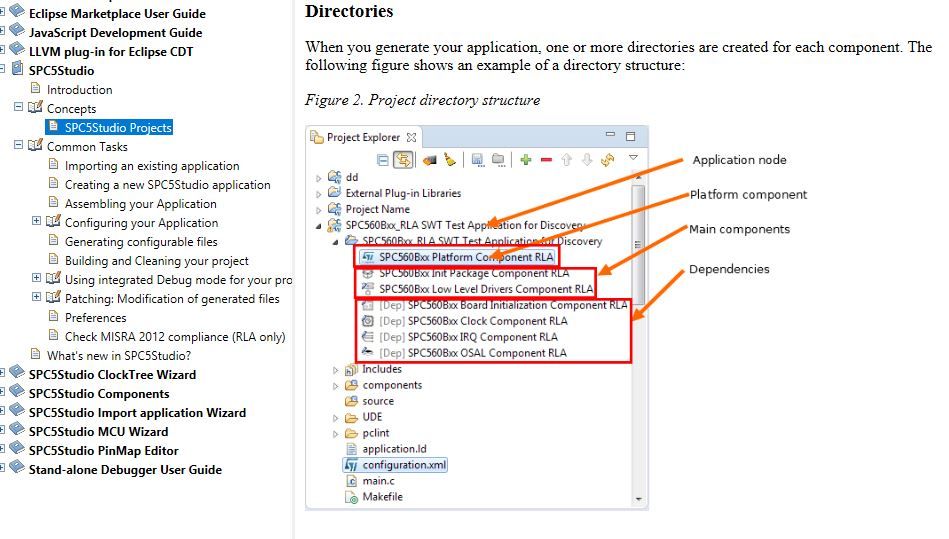This screenshot has width=949, height=539.
Task: Open LLVM plug-in for Eclipse CDT book
Action: tap(111, 51)
